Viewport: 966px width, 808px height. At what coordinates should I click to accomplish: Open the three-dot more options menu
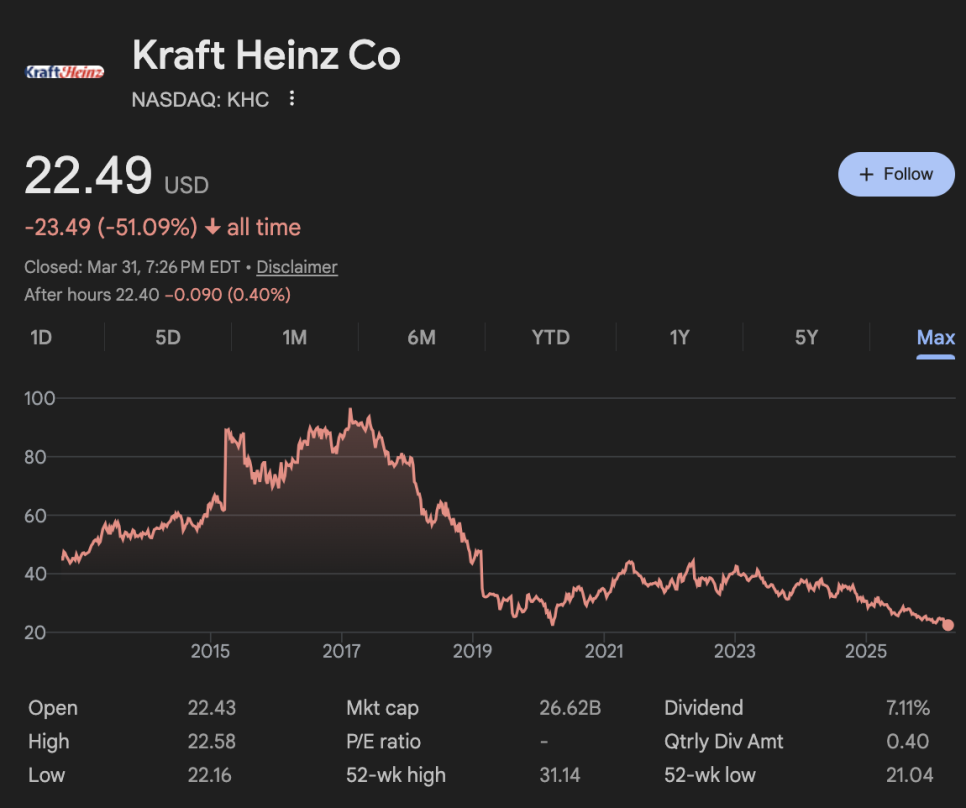pyautogui.click(x=292, y=99)
